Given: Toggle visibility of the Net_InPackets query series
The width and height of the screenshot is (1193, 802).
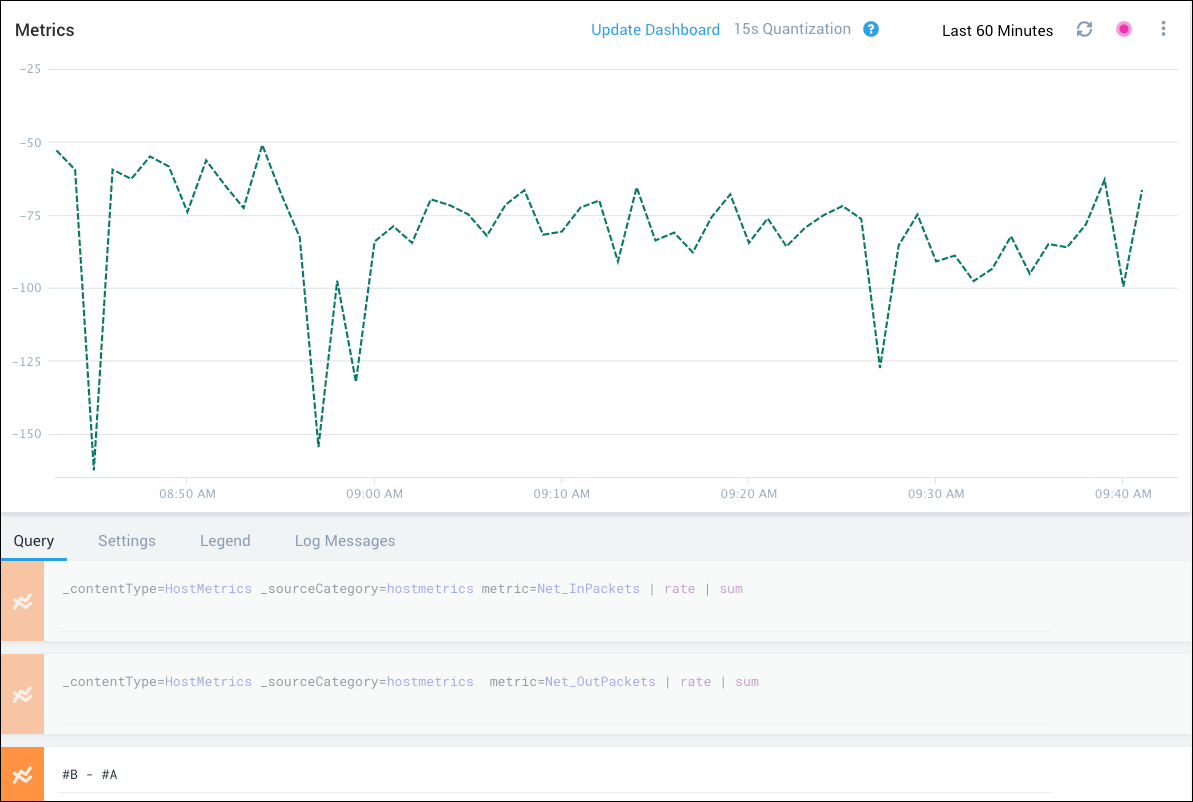Looking at the screenshot, I should (22, 602).
